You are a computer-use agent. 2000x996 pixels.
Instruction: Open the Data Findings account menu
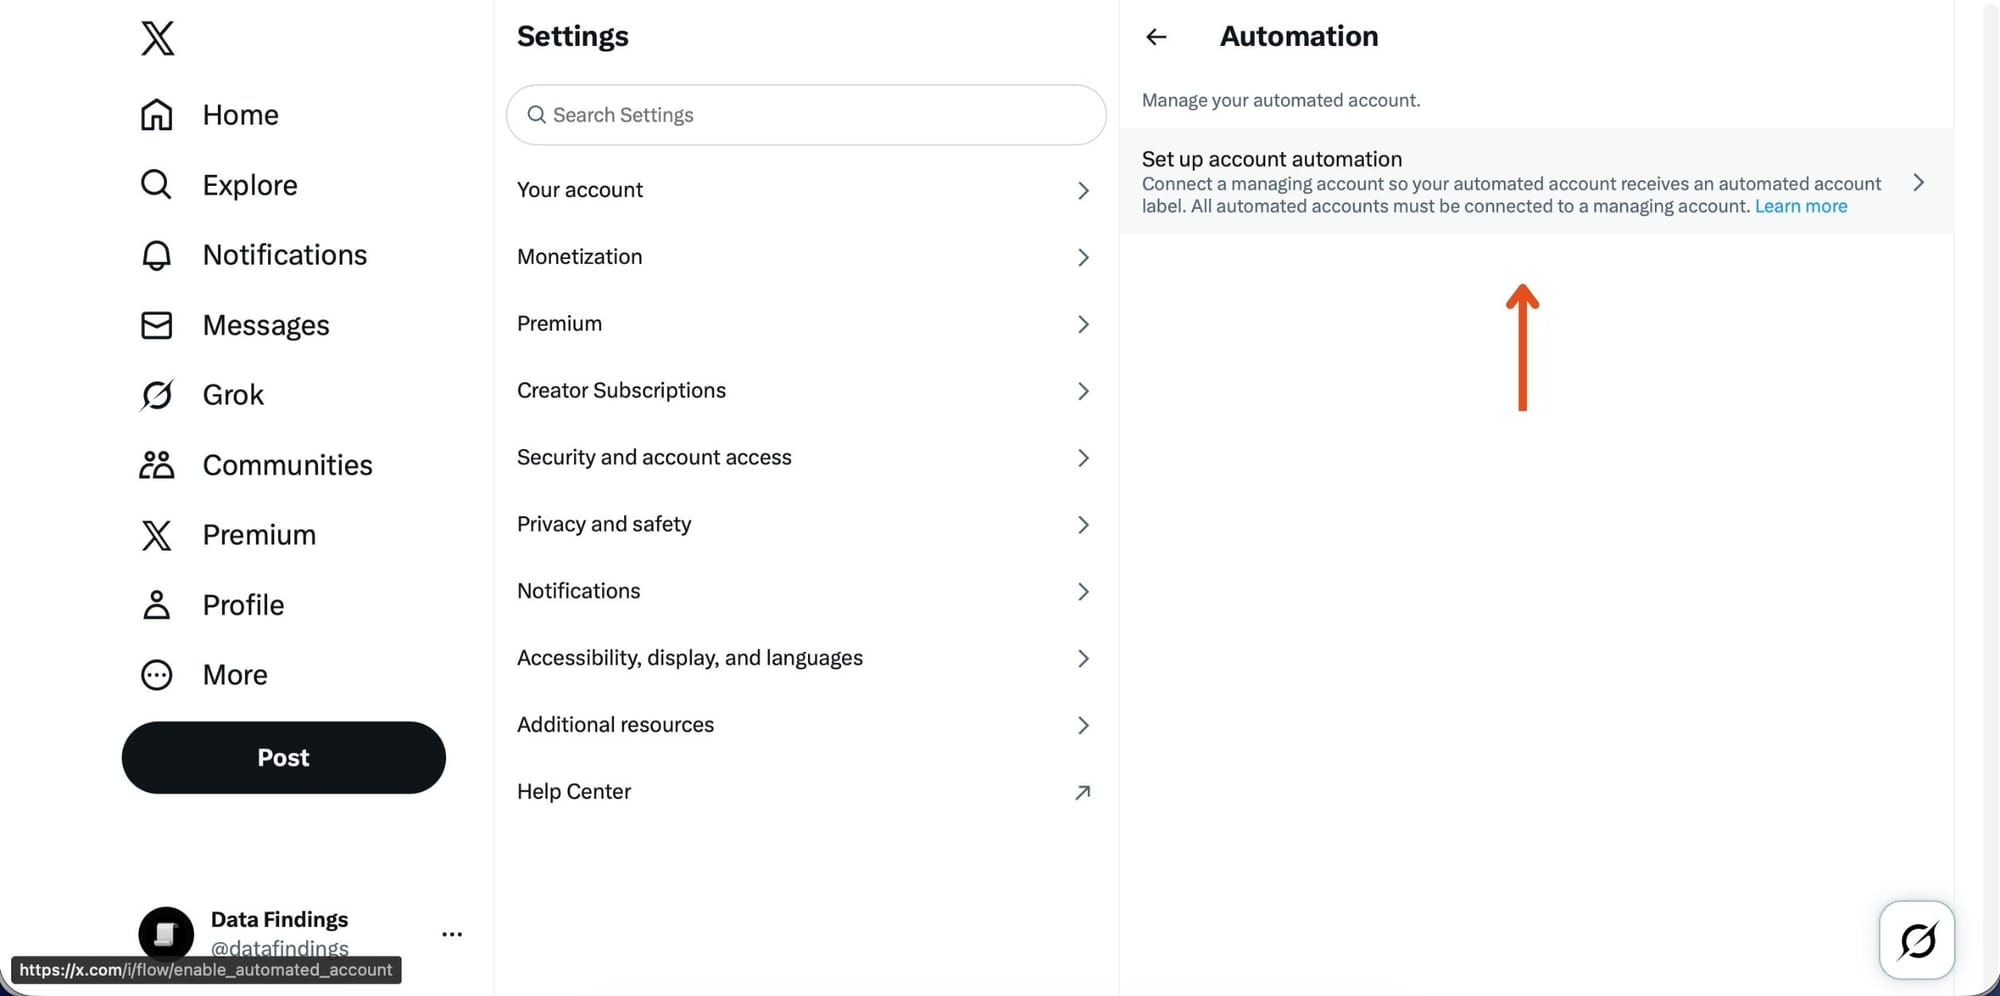(x=453, y=933)
